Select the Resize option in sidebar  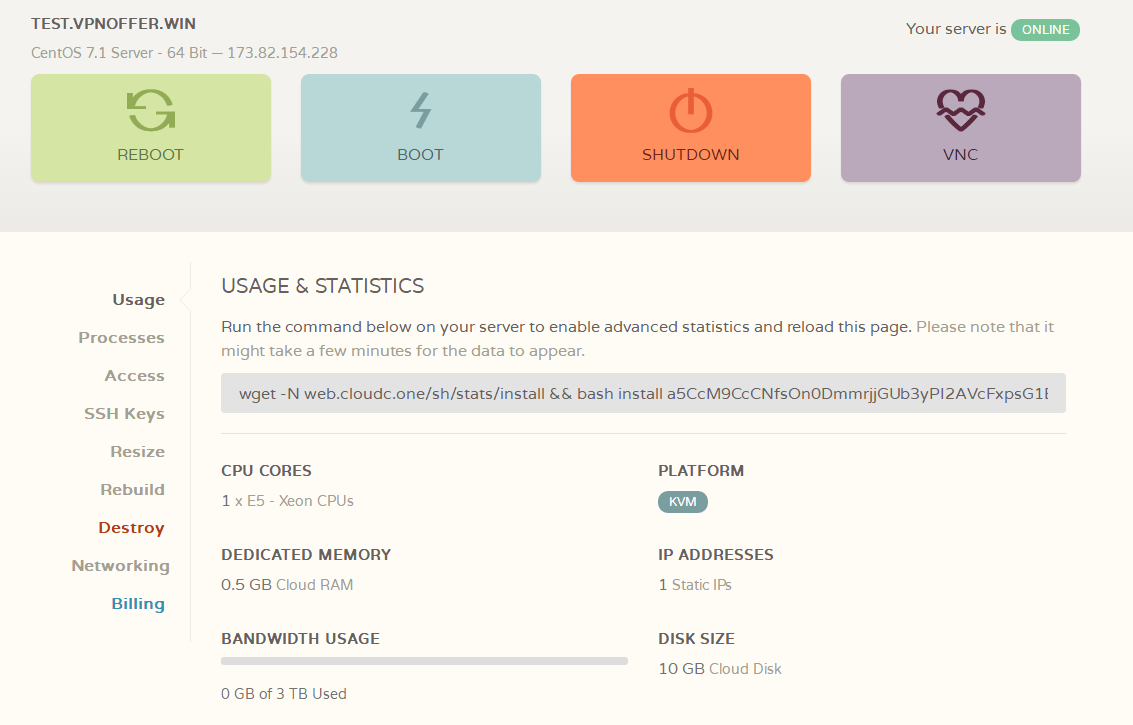pyautogui.click(x=137, y=452)
